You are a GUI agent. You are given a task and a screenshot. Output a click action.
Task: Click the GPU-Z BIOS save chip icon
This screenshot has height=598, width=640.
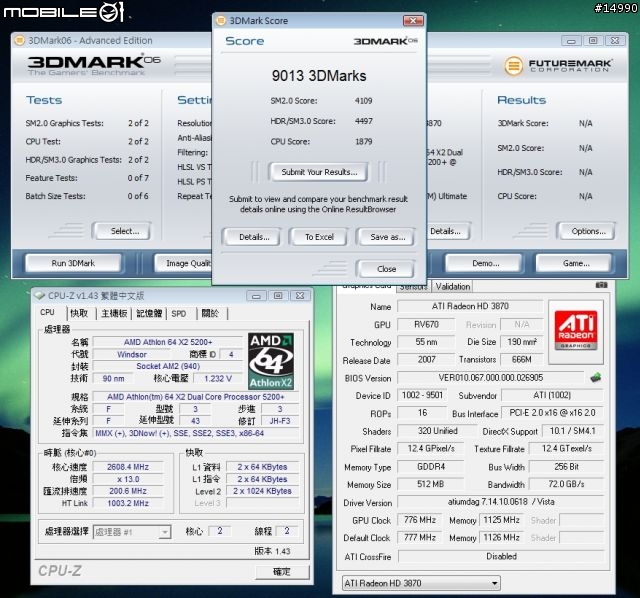click(x=596, y=378)
